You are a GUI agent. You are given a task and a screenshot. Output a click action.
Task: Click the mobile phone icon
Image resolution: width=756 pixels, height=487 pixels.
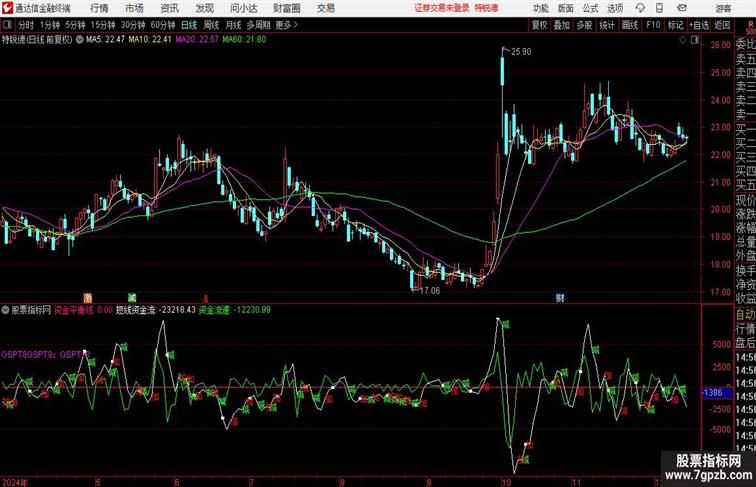659,8
